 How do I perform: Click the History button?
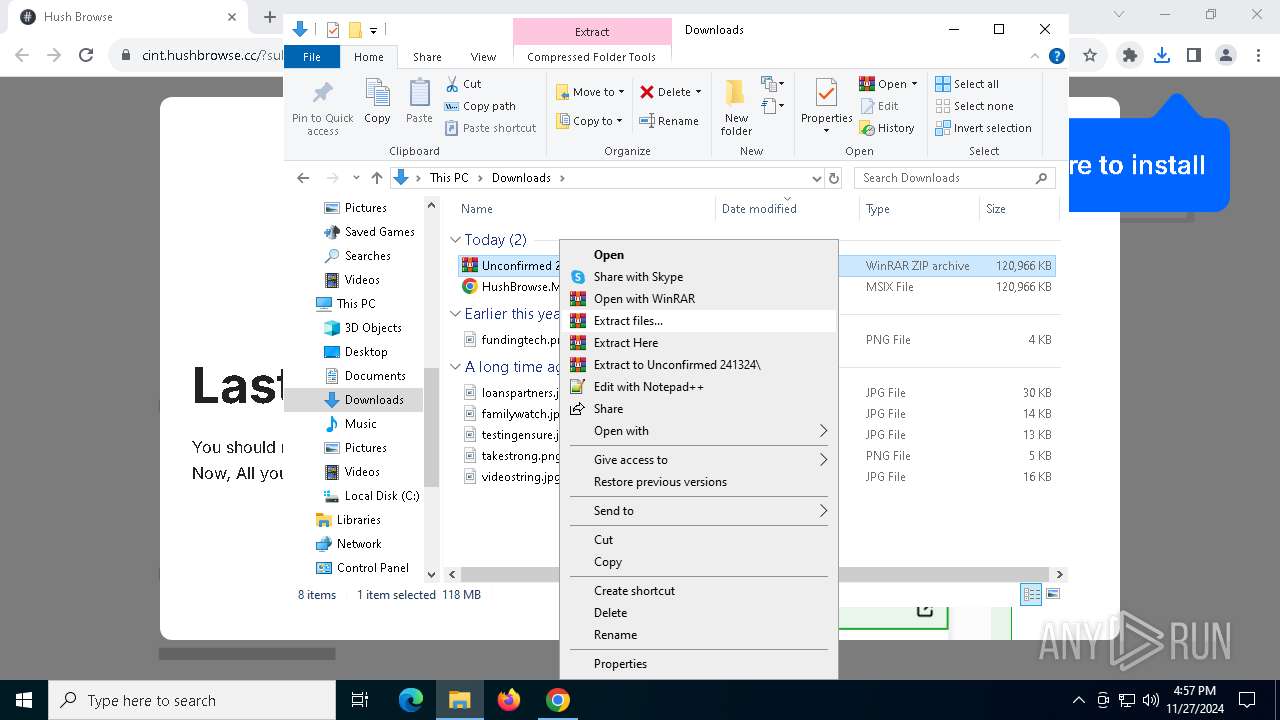click(886, 128)
